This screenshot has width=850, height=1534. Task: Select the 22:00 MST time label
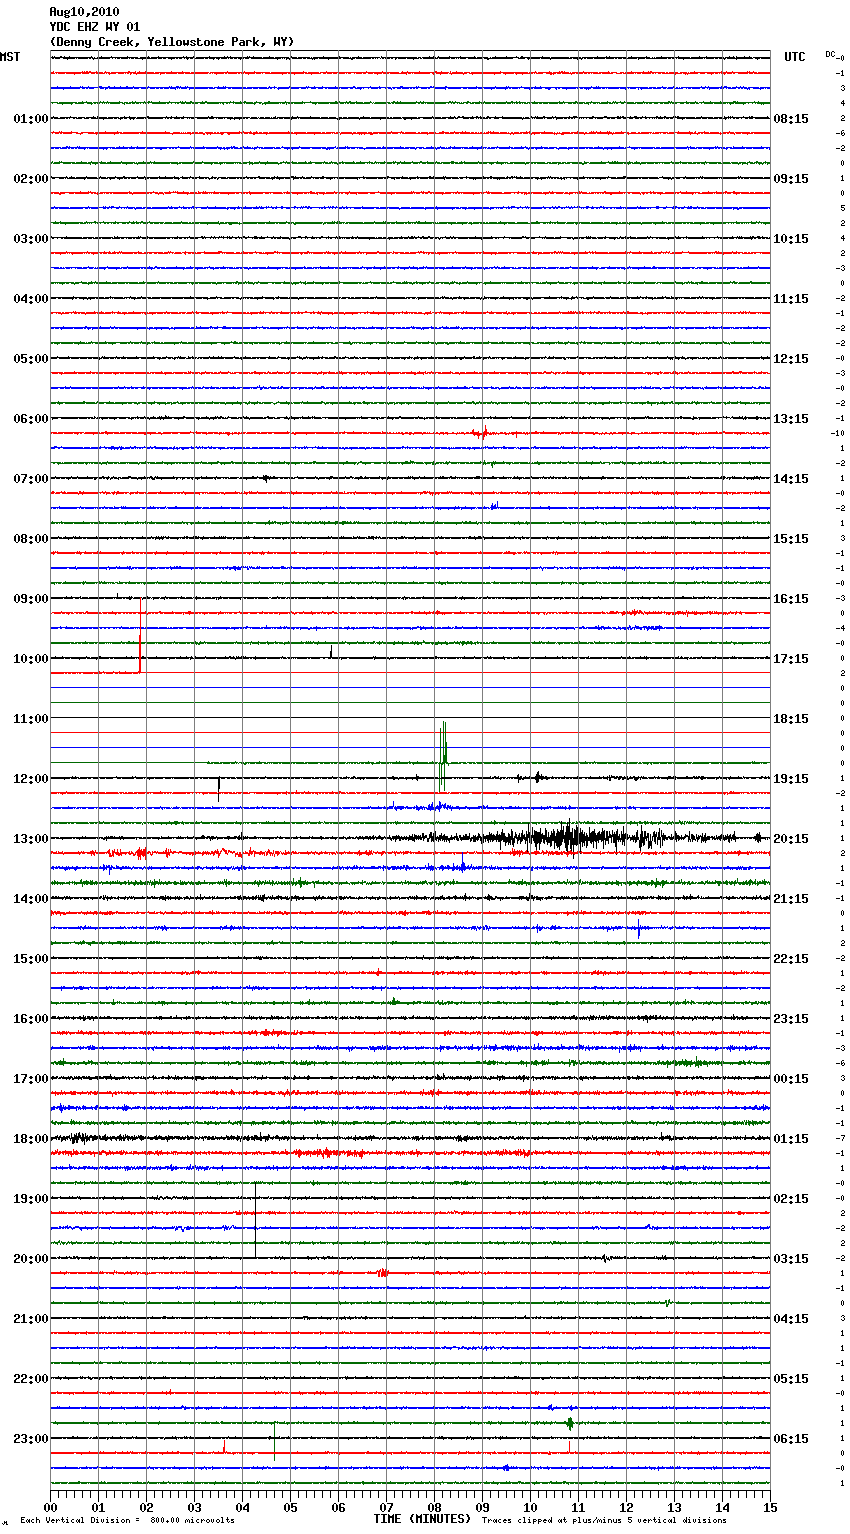[31, 1379]
